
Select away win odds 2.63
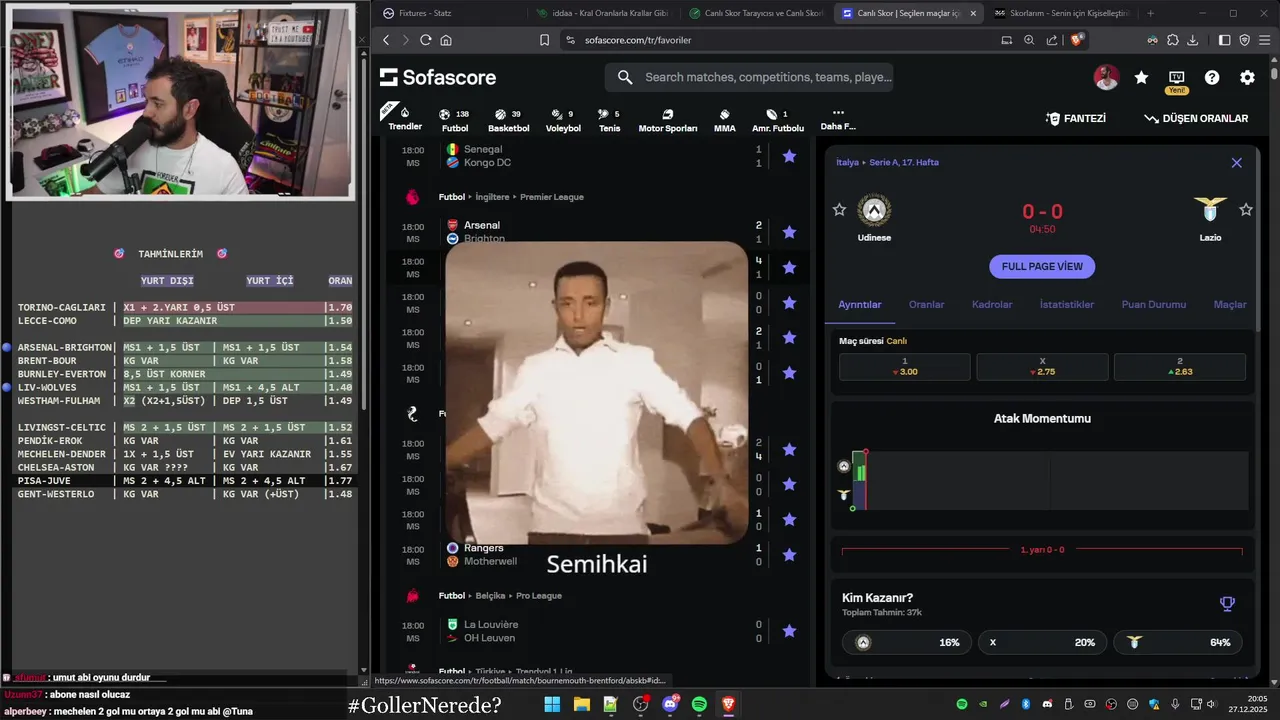1180,367
